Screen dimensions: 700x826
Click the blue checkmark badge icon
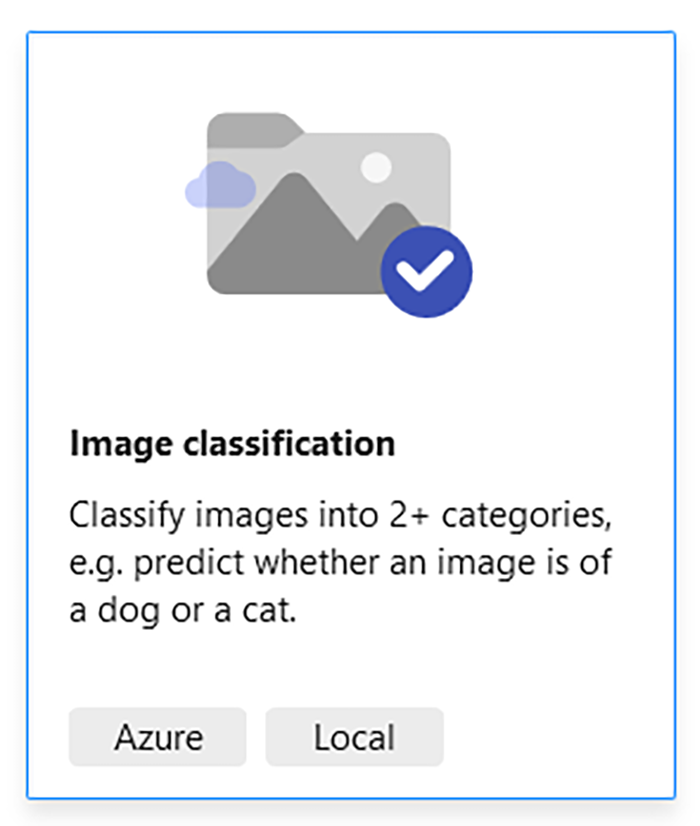coord(427,272)
